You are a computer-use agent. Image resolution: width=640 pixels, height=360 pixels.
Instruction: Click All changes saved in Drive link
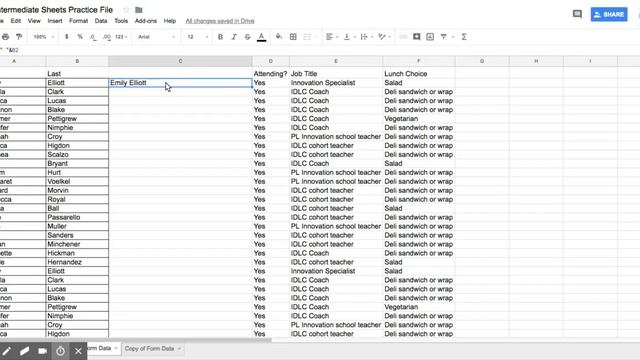[220, 21]
